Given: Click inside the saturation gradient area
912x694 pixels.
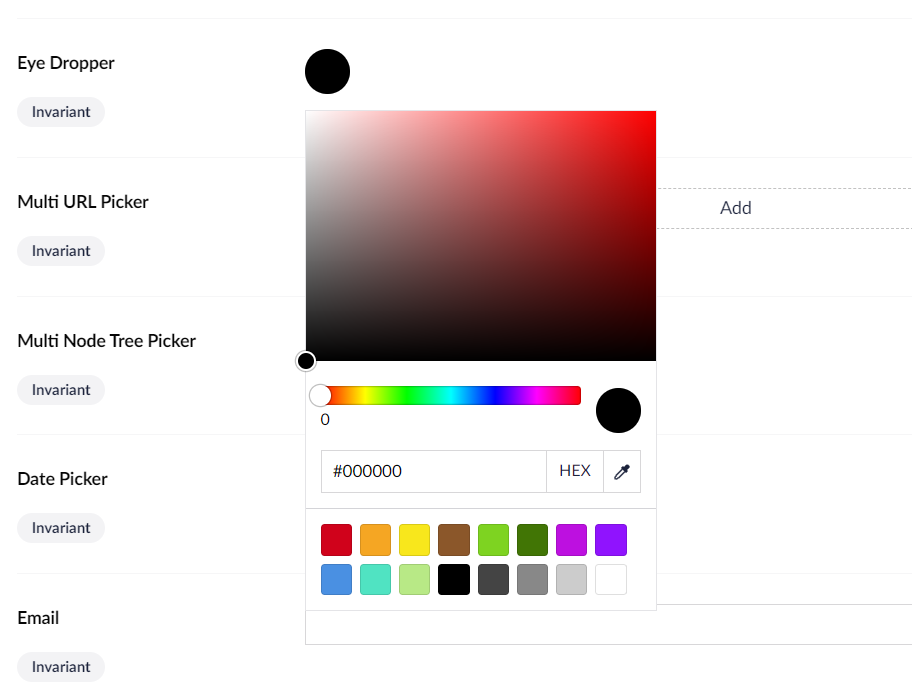Looking at the screenshot, I should click(480, 235).
